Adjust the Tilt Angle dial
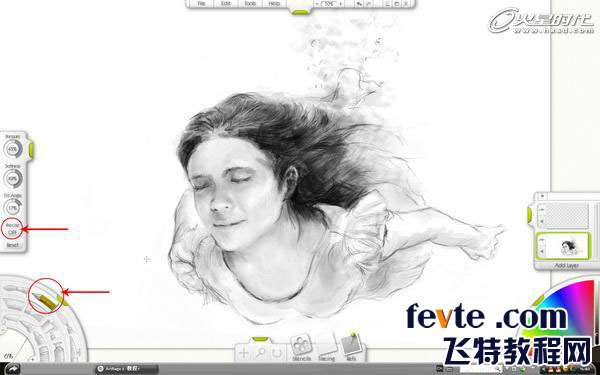Image resolution: width=600 pixels, height=375 pixels. point(13,207)
